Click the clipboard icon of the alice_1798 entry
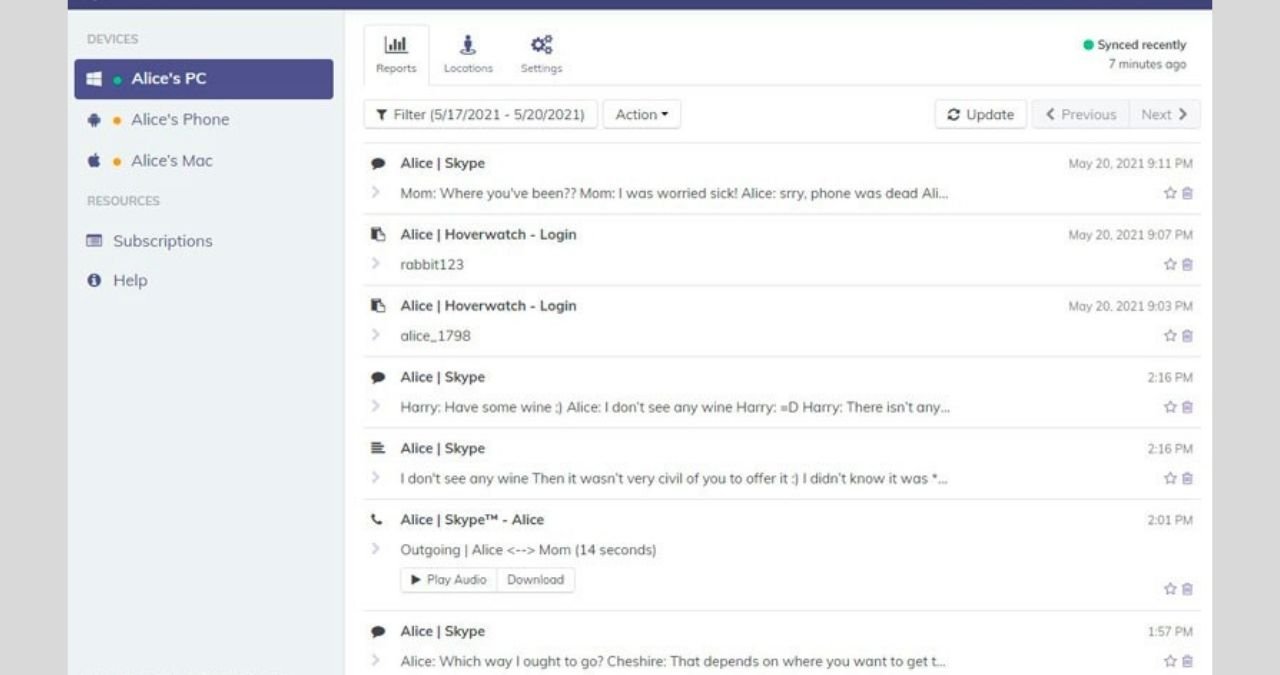This screenshot has height=675, width=1280. click(x=378, y=306)
